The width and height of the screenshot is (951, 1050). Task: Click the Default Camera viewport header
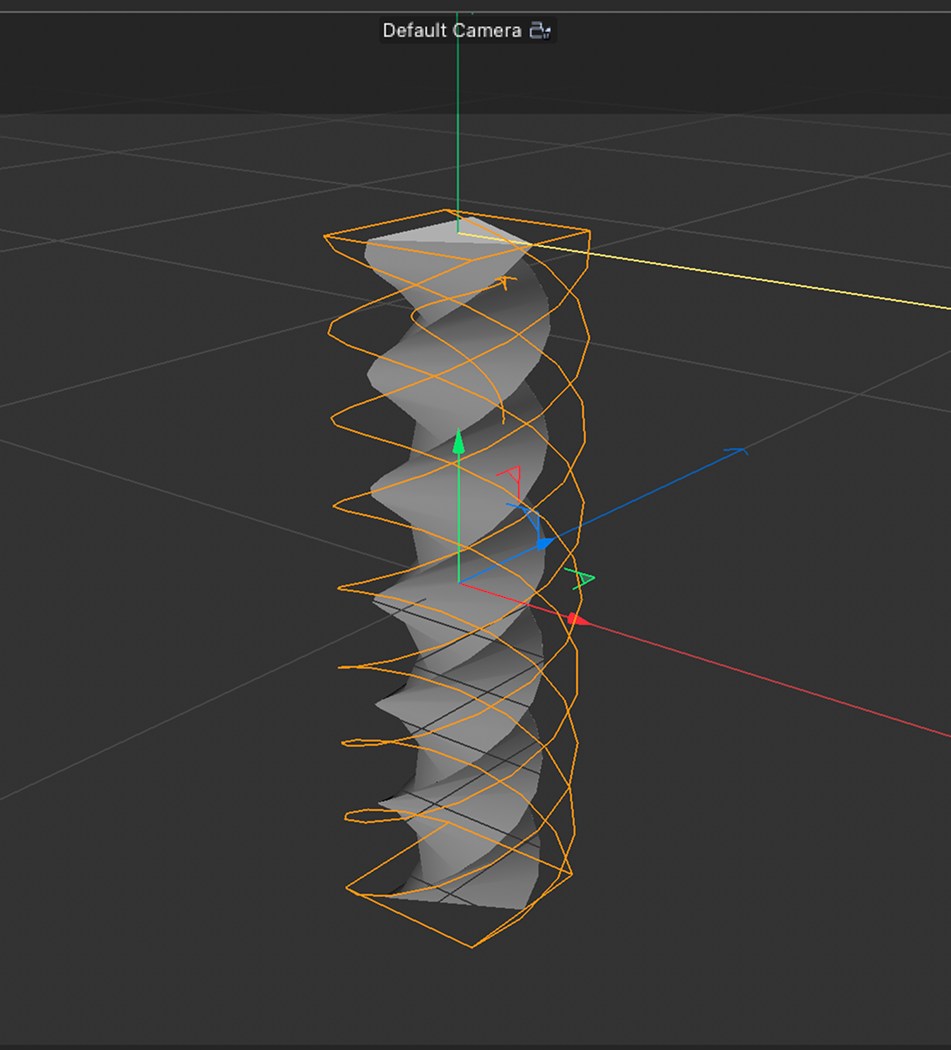[x=466, y=31]
